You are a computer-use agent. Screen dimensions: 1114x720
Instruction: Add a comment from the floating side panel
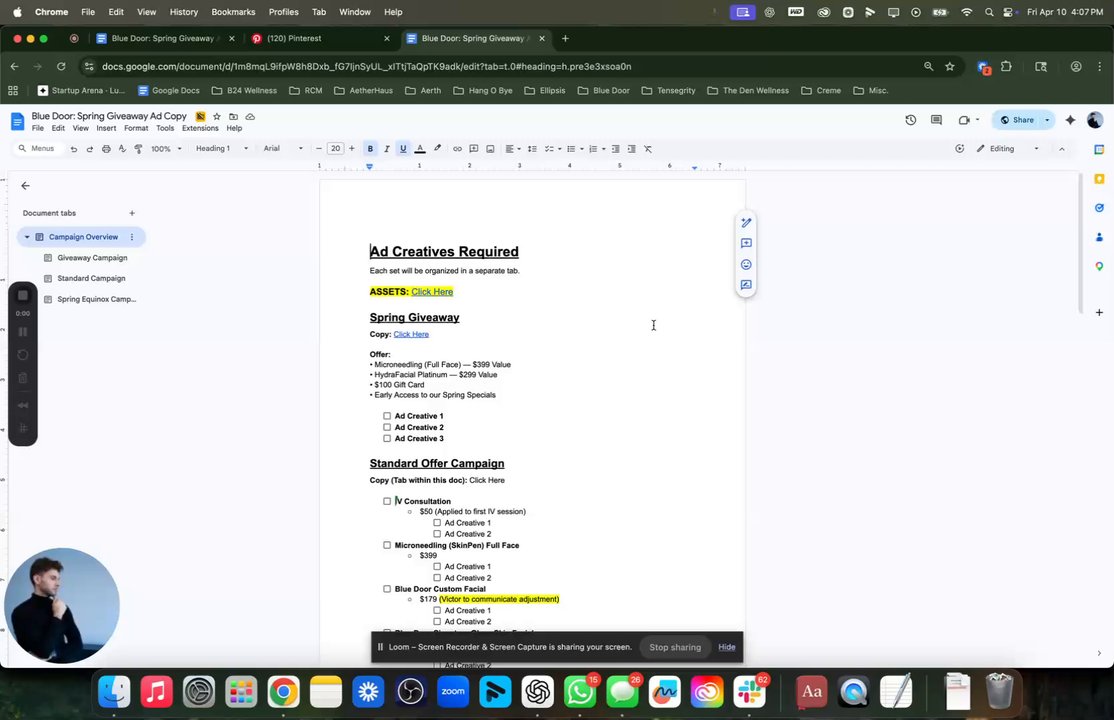(x=746, y=243)
